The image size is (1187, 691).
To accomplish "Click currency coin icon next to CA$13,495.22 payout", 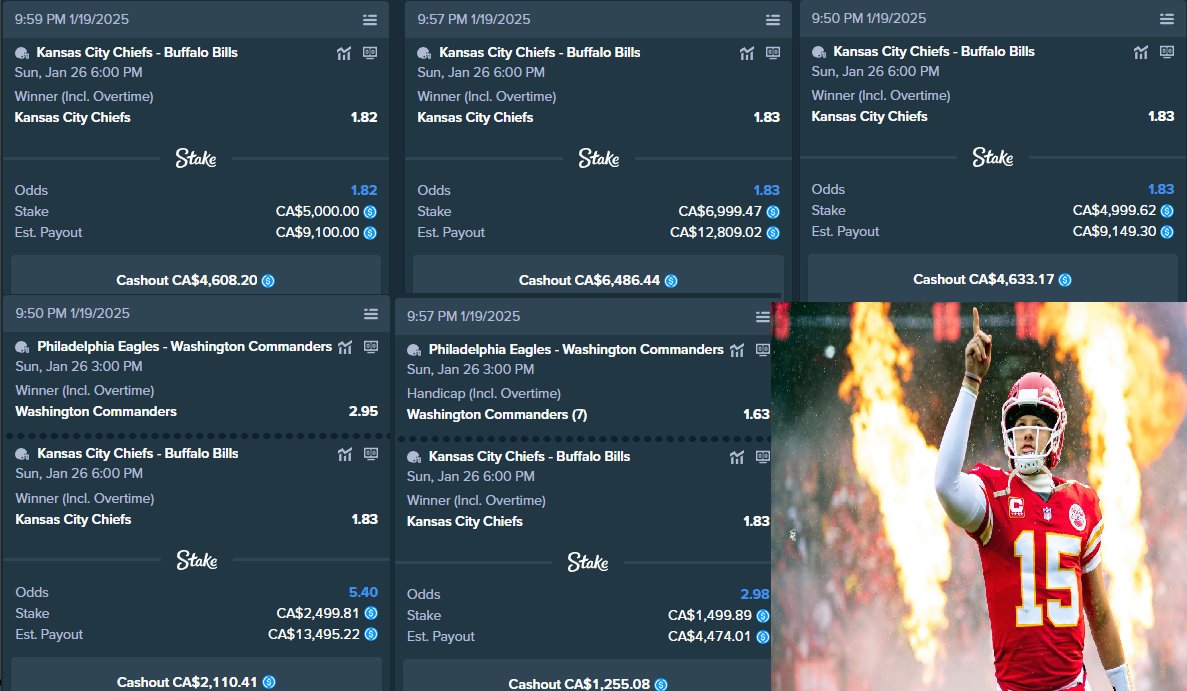I will click(x=371, y=634).
